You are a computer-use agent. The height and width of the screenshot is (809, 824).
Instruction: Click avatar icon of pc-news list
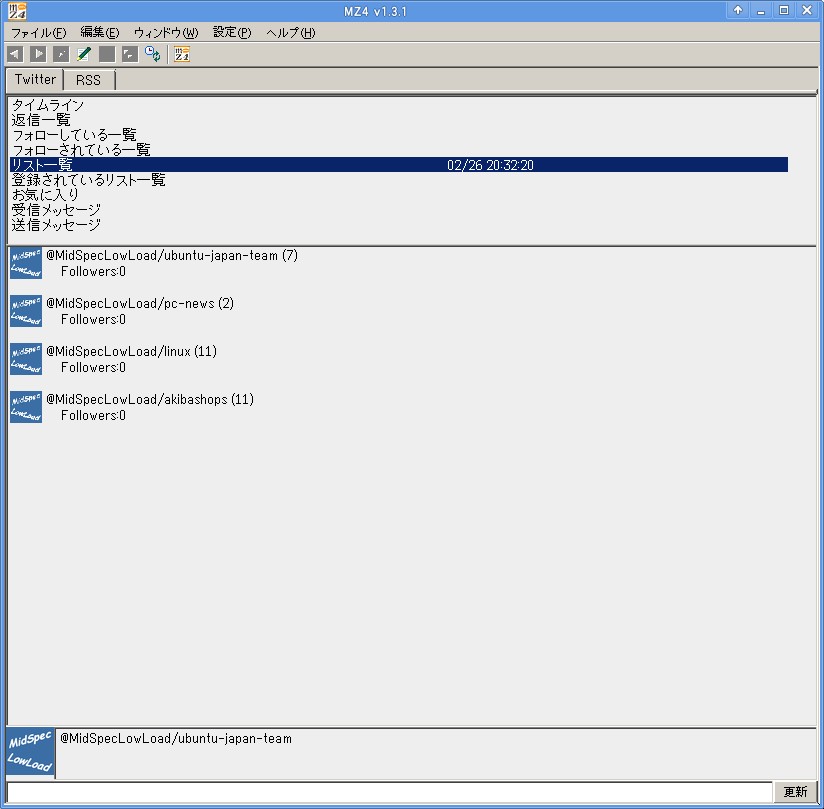tap(26, 311)
